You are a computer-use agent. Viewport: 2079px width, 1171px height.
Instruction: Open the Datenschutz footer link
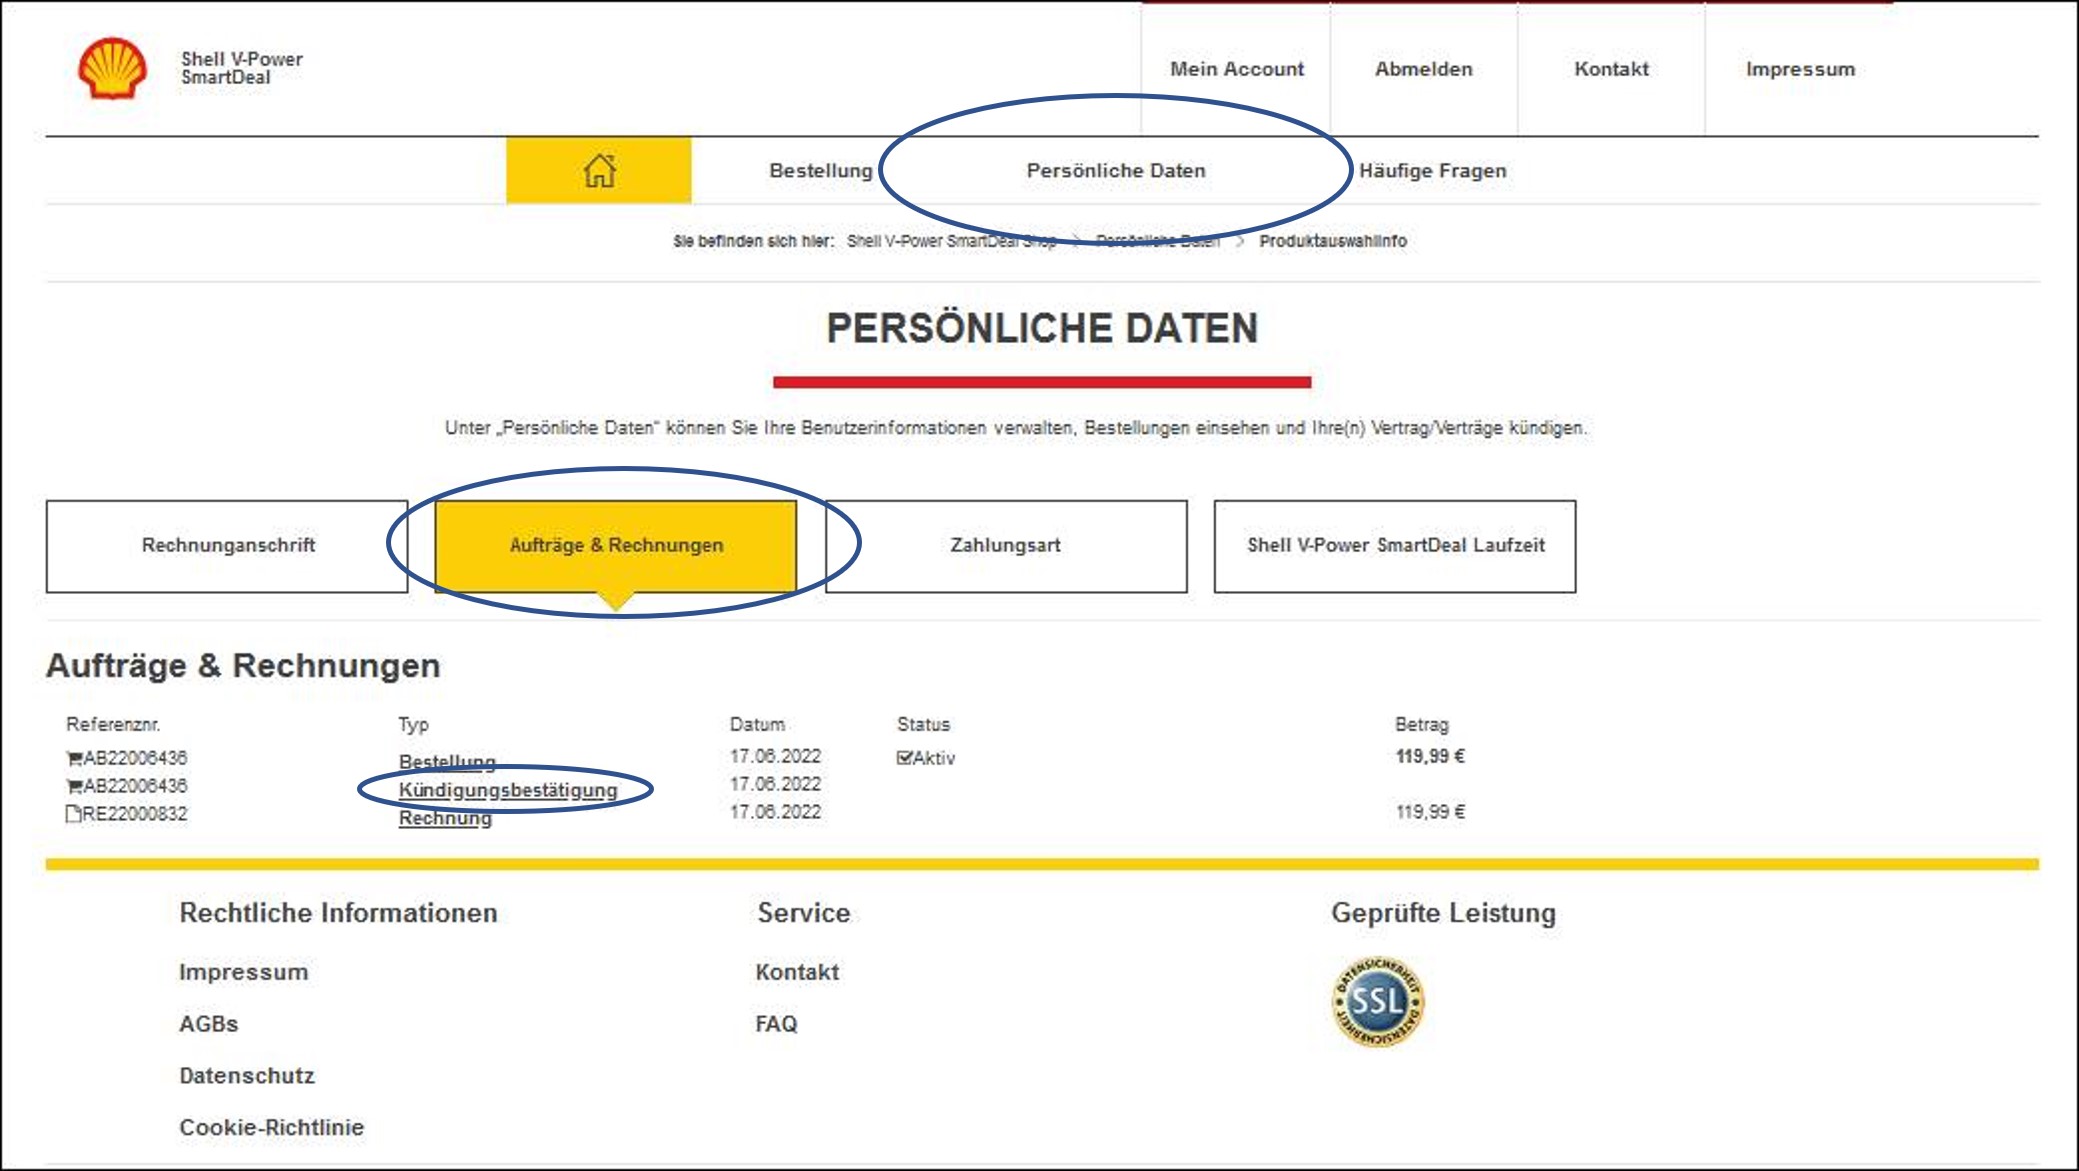coord(247,1076)
